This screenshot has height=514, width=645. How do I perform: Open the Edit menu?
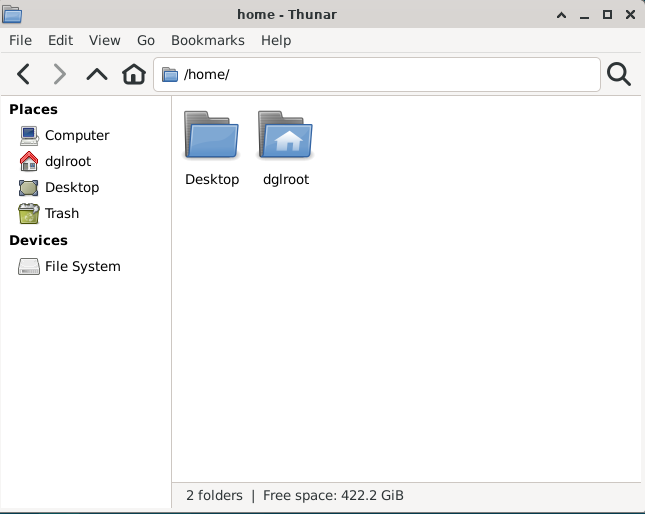click(x=60, y=40)
